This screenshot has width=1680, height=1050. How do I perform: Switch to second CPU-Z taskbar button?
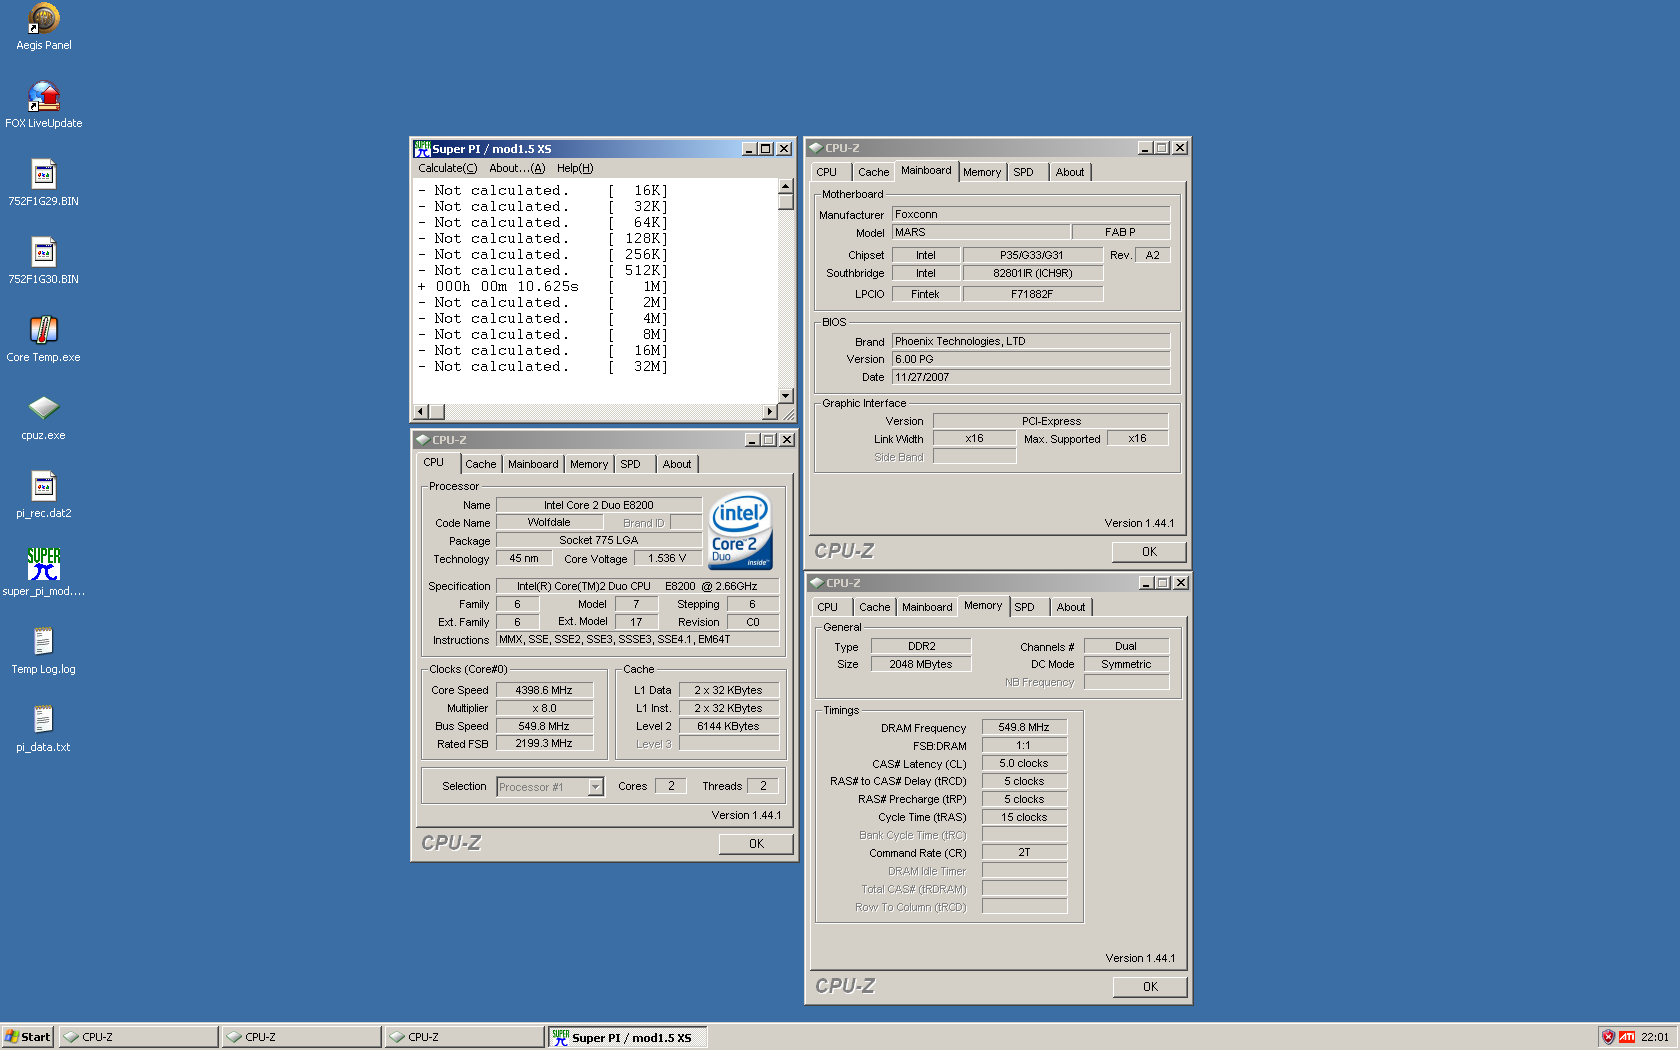coord(301,1037)
